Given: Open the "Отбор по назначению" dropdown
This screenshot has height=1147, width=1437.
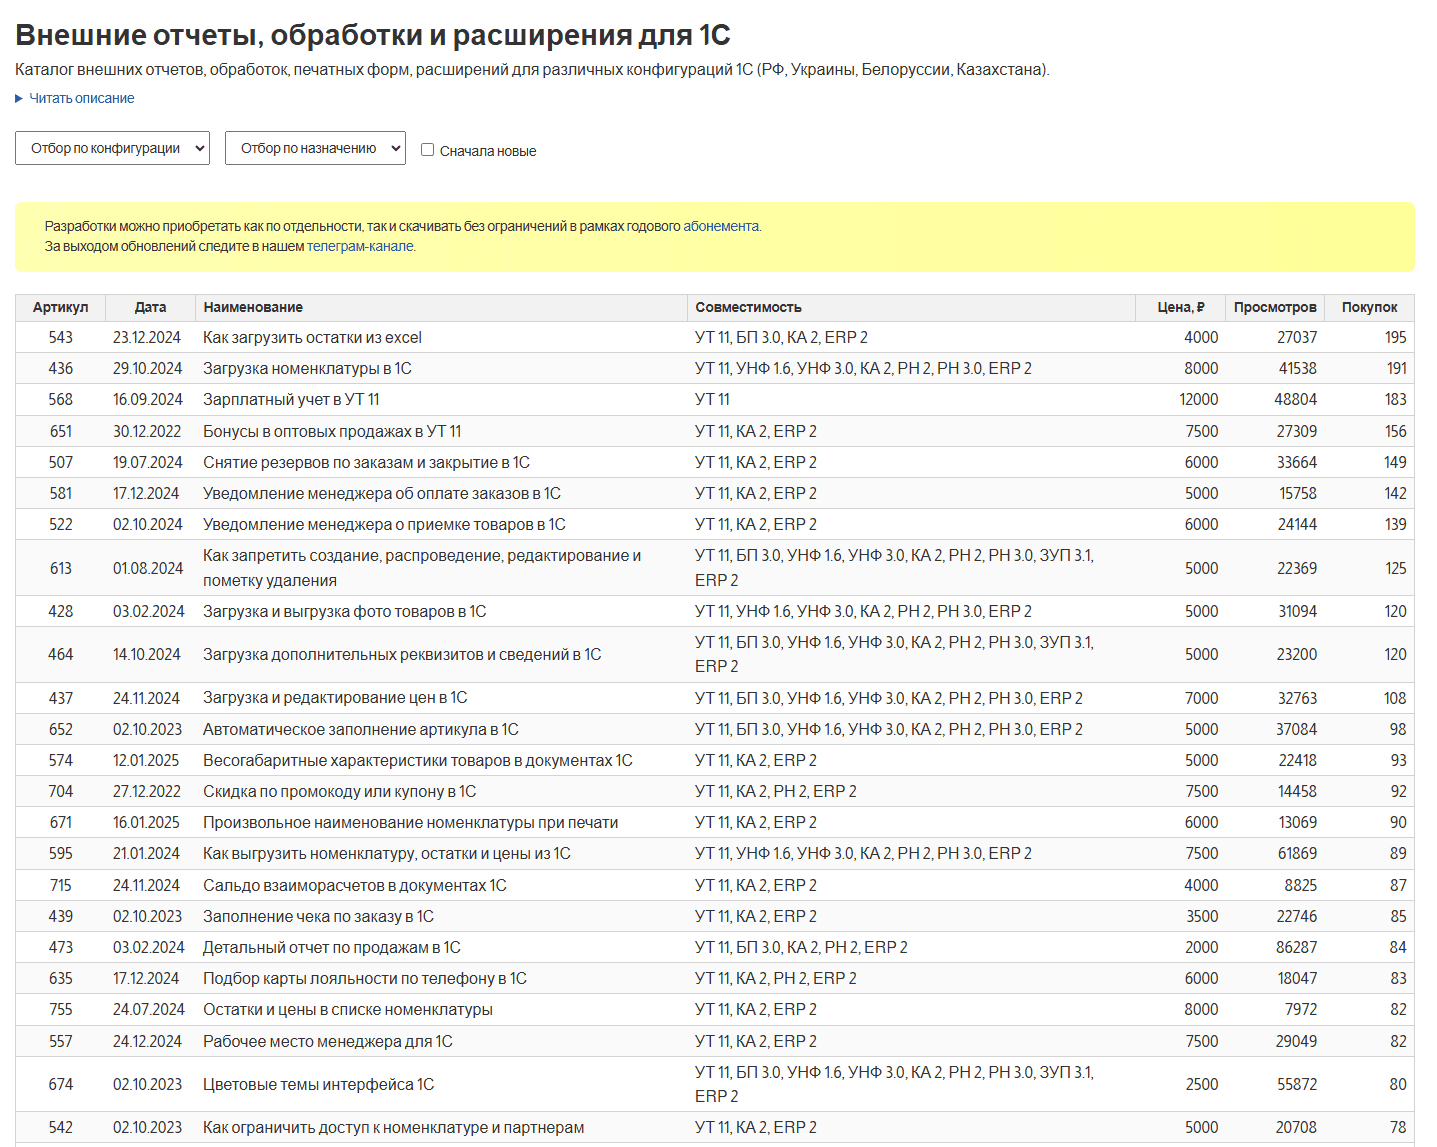Looking at the screenshot, I should pyautogui.click(x=315, y=148).
